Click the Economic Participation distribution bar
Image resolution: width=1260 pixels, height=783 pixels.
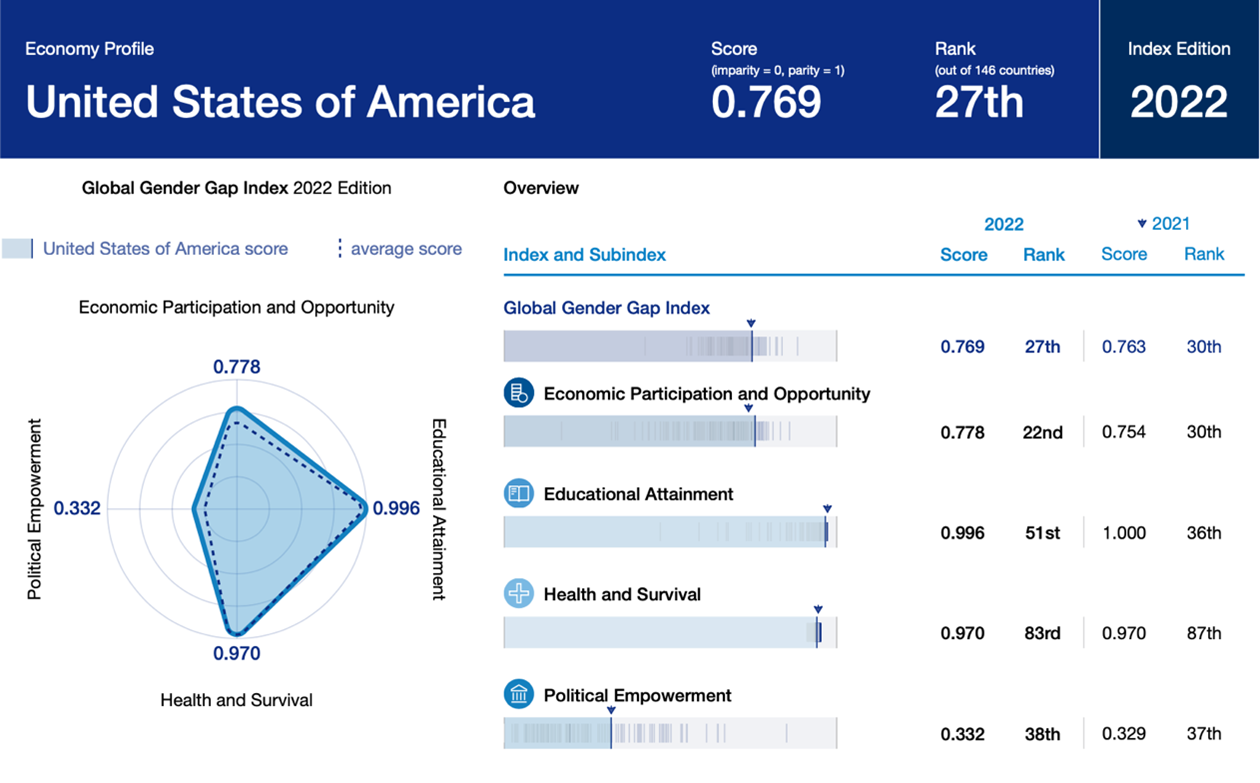point(669,431)
